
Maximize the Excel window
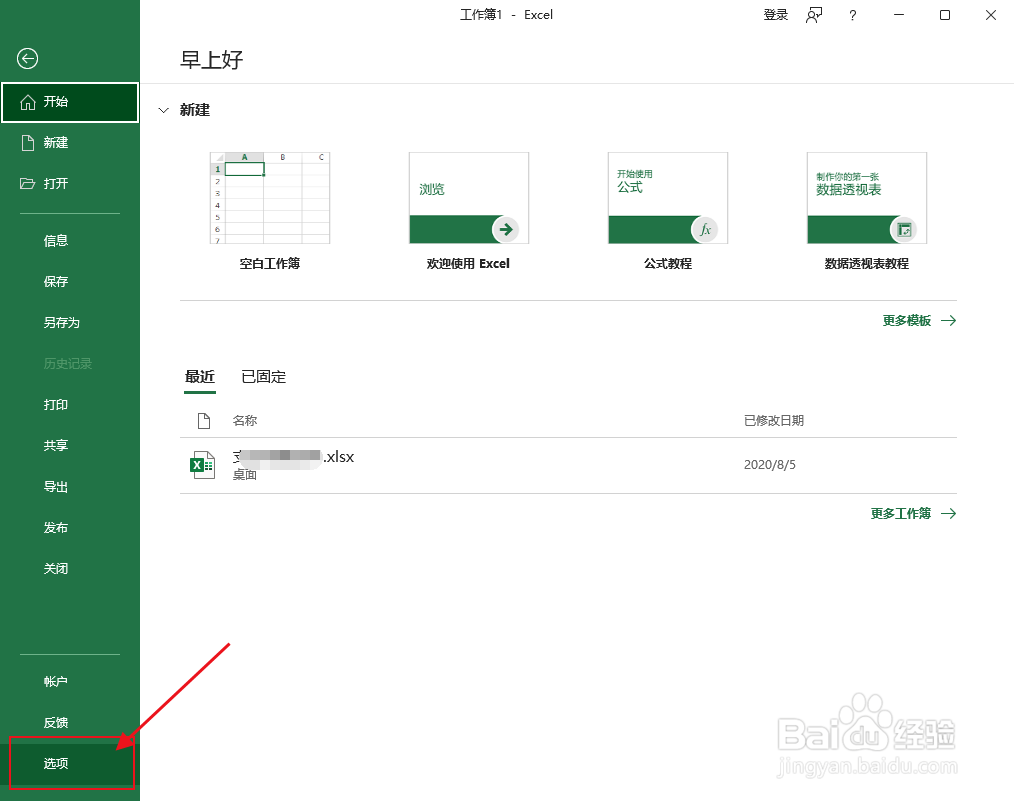point(945,15)
